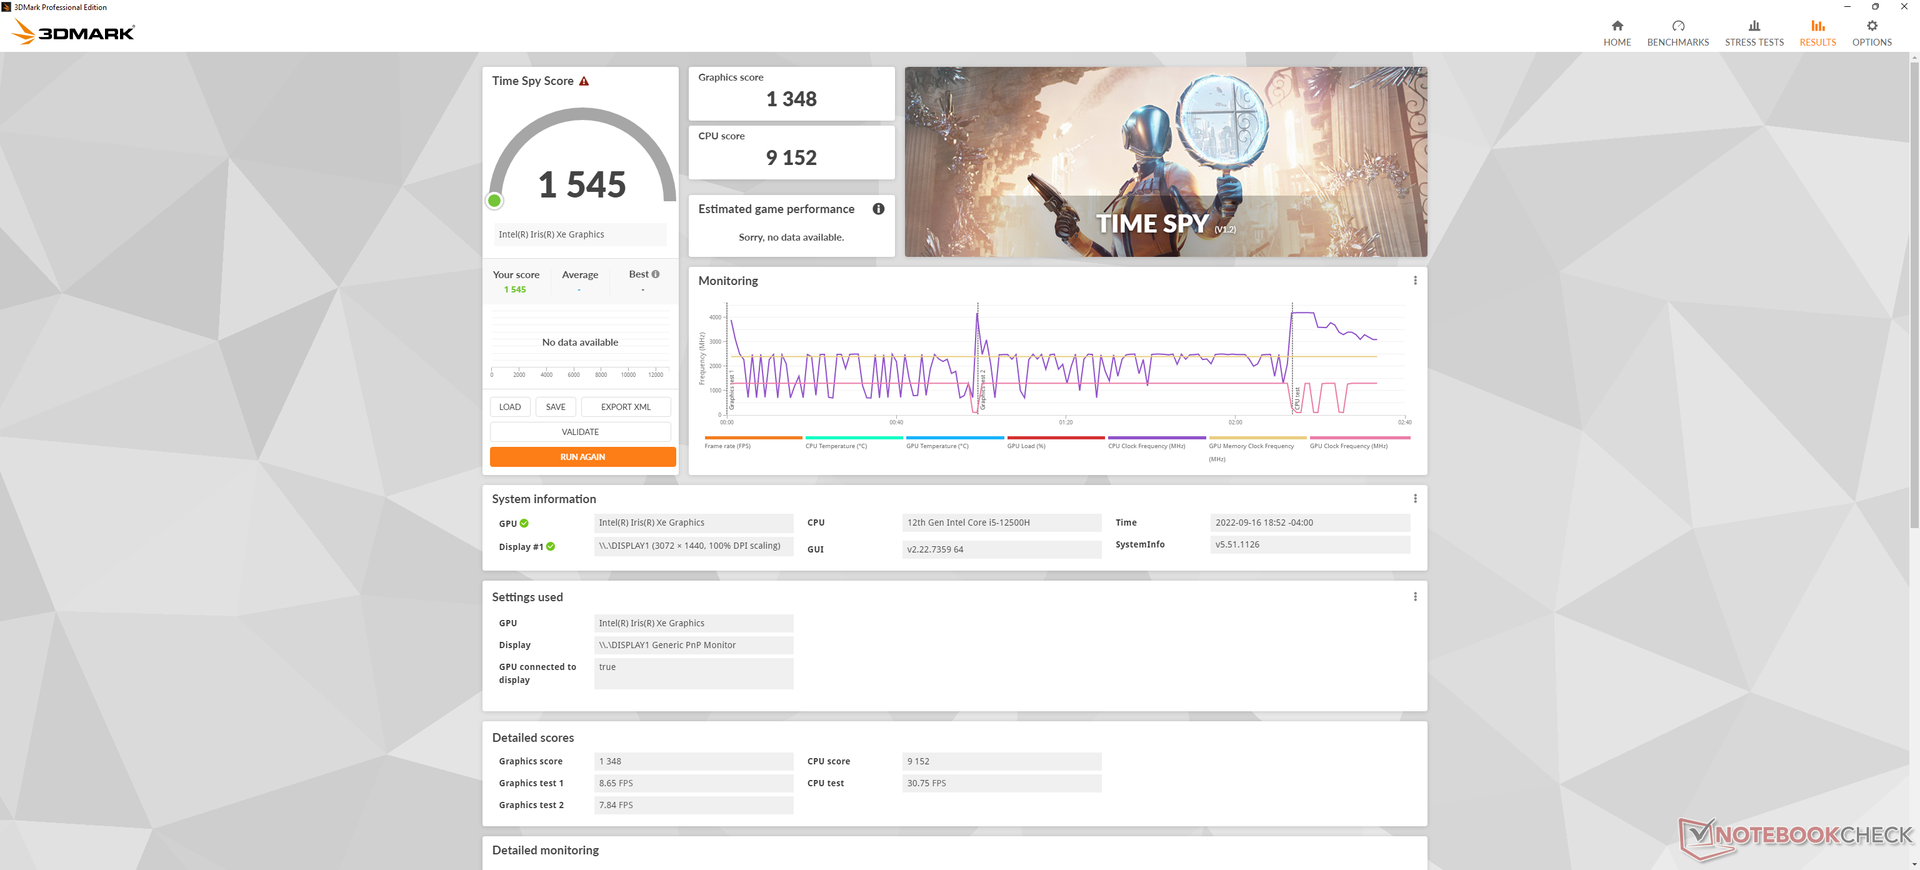Go to the Home tab
This screenshot has width=1920, height=870.
[1617, 33]
